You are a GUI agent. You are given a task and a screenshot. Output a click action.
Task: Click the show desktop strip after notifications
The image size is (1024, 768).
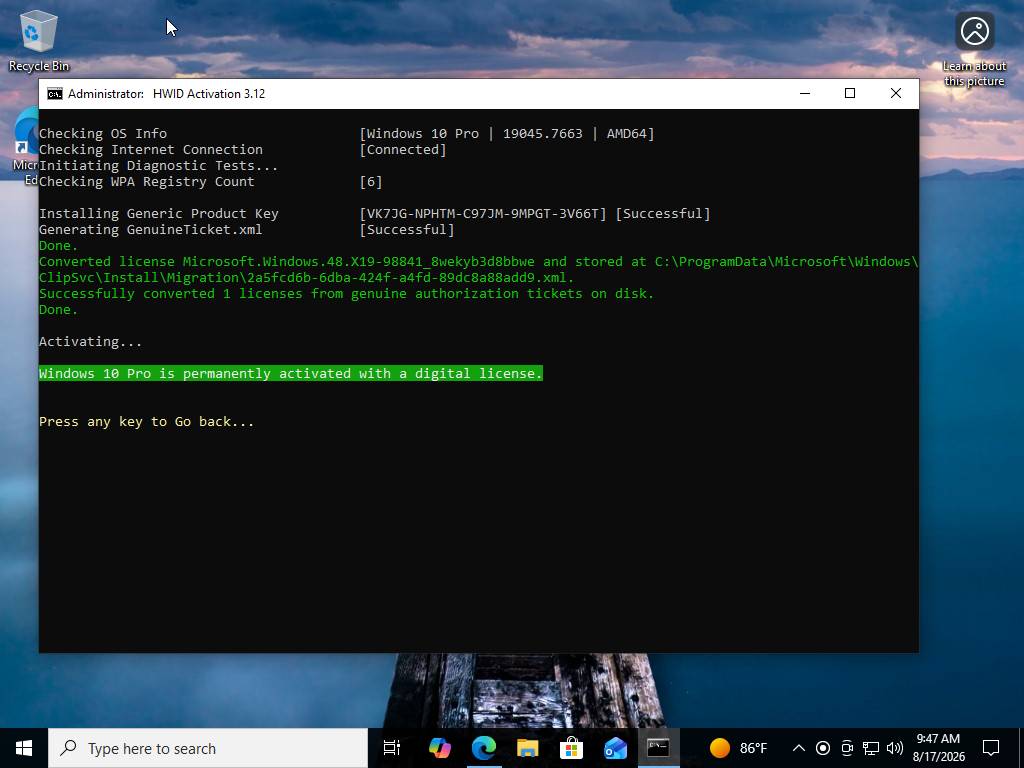click(1021, 748)
